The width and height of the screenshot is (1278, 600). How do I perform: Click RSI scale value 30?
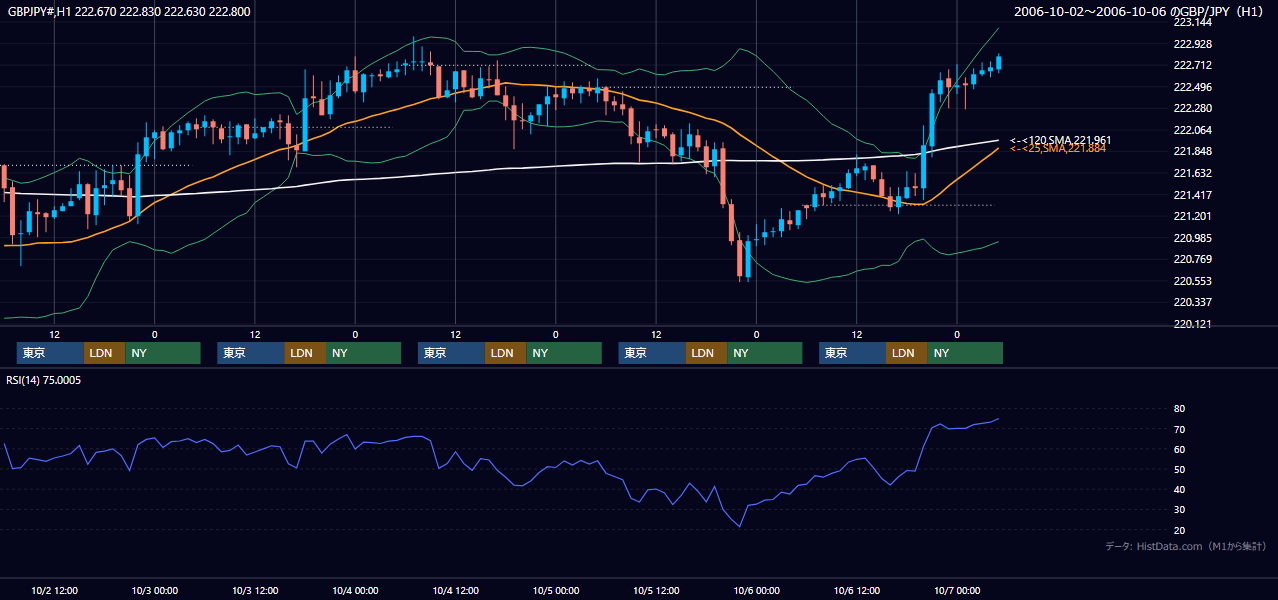pos(1179,510)
